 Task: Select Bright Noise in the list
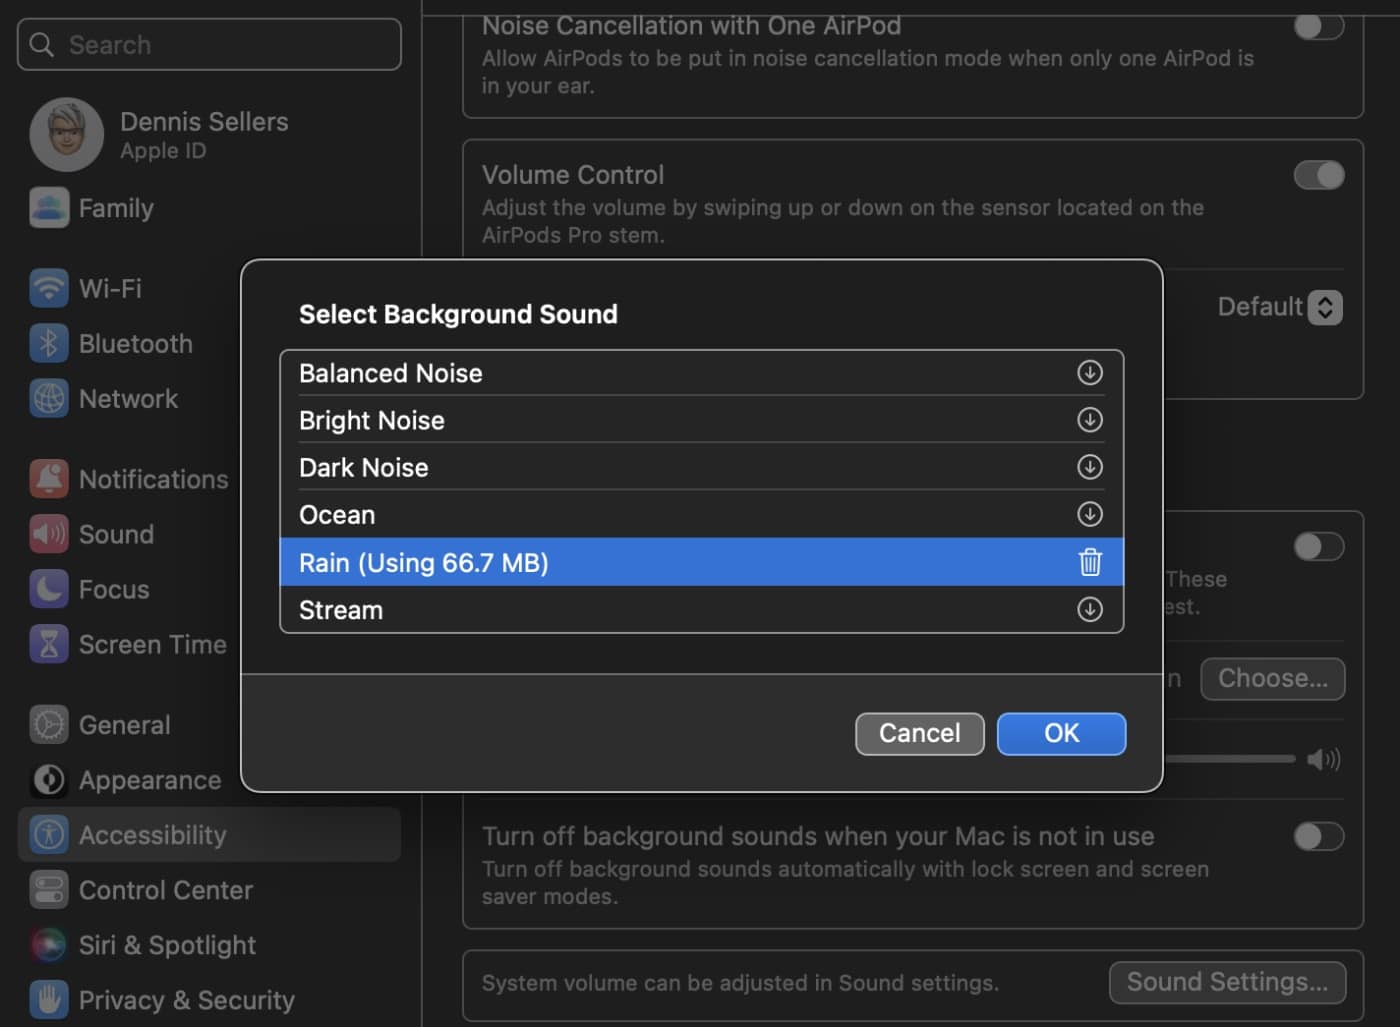(x=702, y=420)
